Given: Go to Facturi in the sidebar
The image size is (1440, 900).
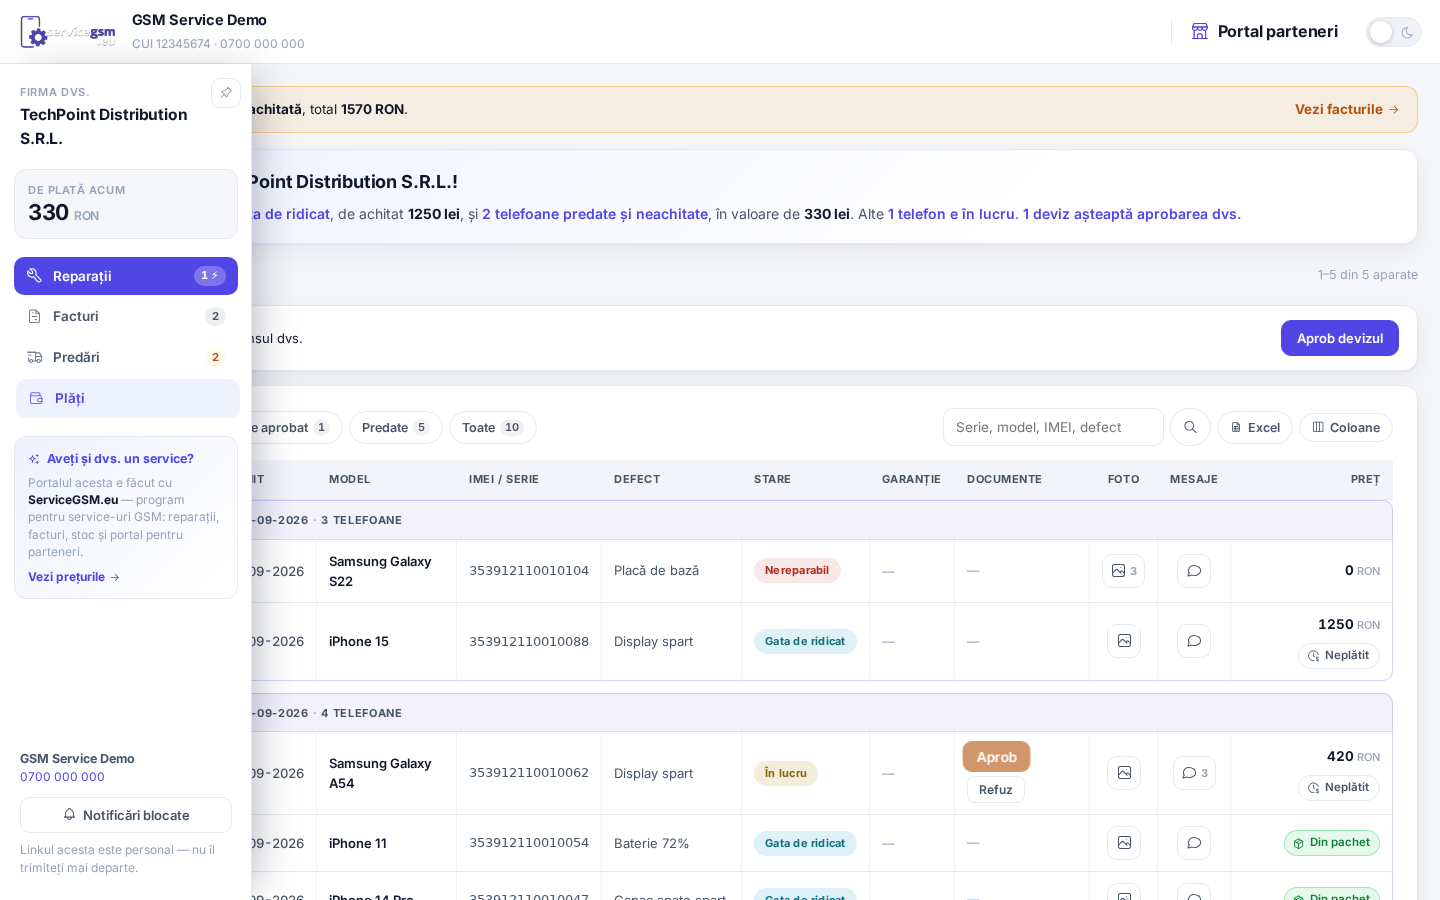Looking at the screenshot, I should point(126,316).
